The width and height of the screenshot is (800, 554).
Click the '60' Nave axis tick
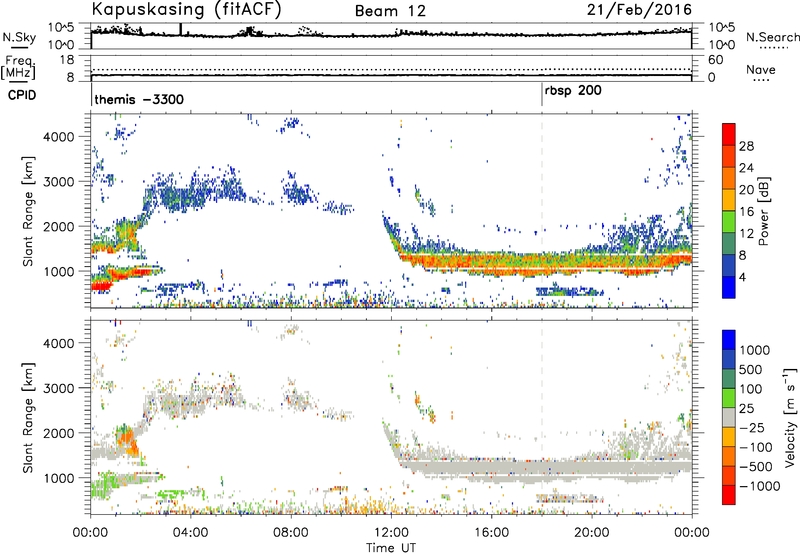click(715, 60)
